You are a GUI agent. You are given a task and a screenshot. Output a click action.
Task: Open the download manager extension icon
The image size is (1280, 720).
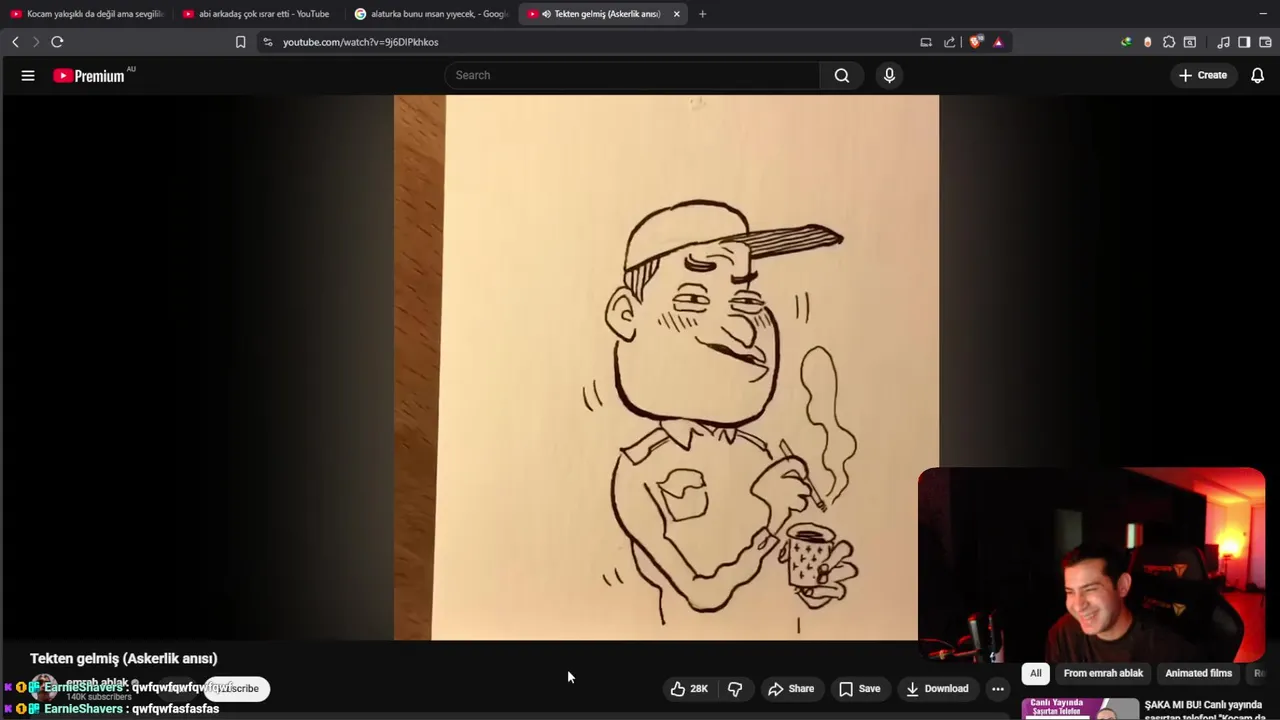click(x=1126, y=42)
